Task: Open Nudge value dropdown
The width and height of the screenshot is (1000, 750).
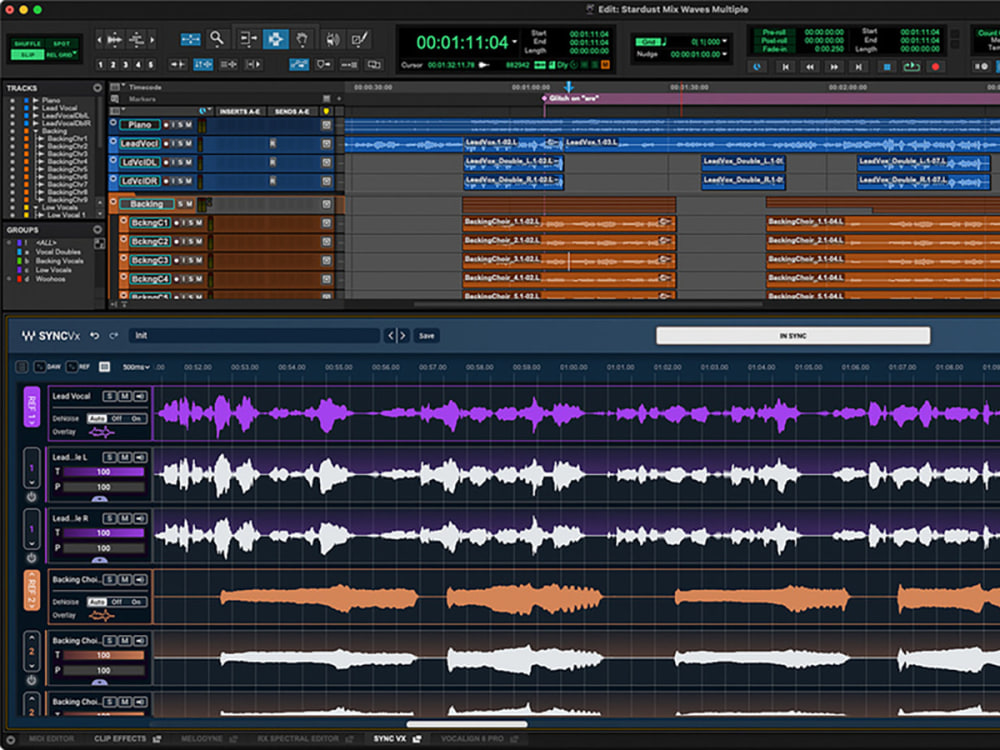Action: (725, 54)
